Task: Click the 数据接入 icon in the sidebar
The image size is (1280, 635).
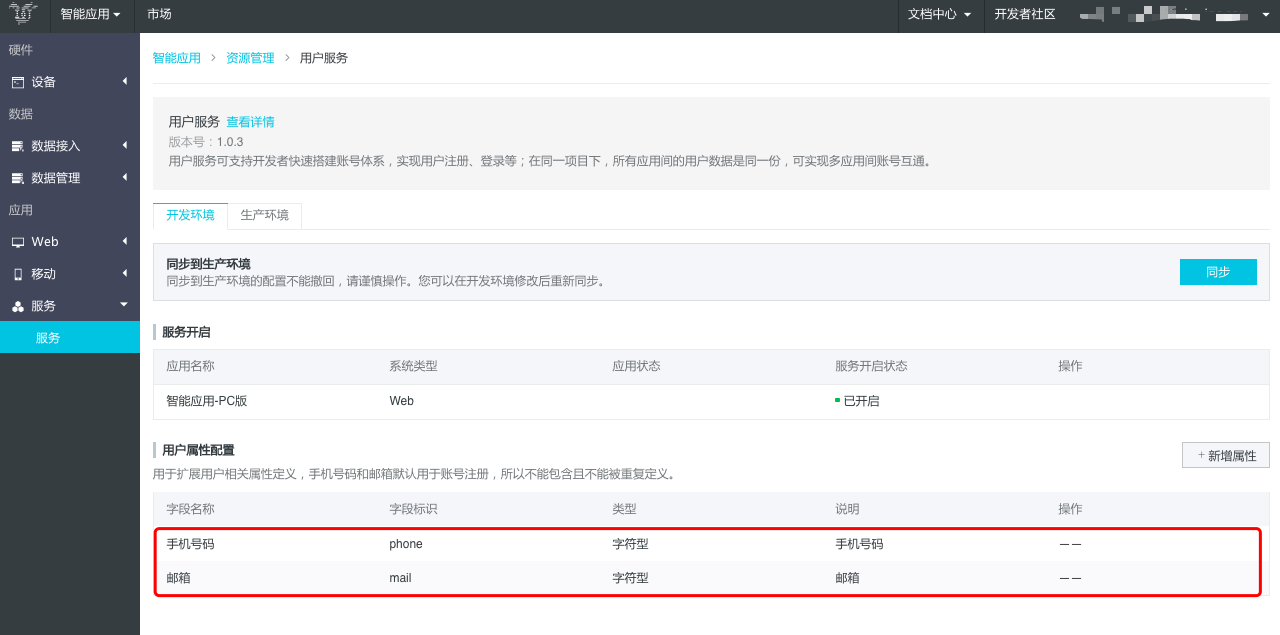Action: 18,146
